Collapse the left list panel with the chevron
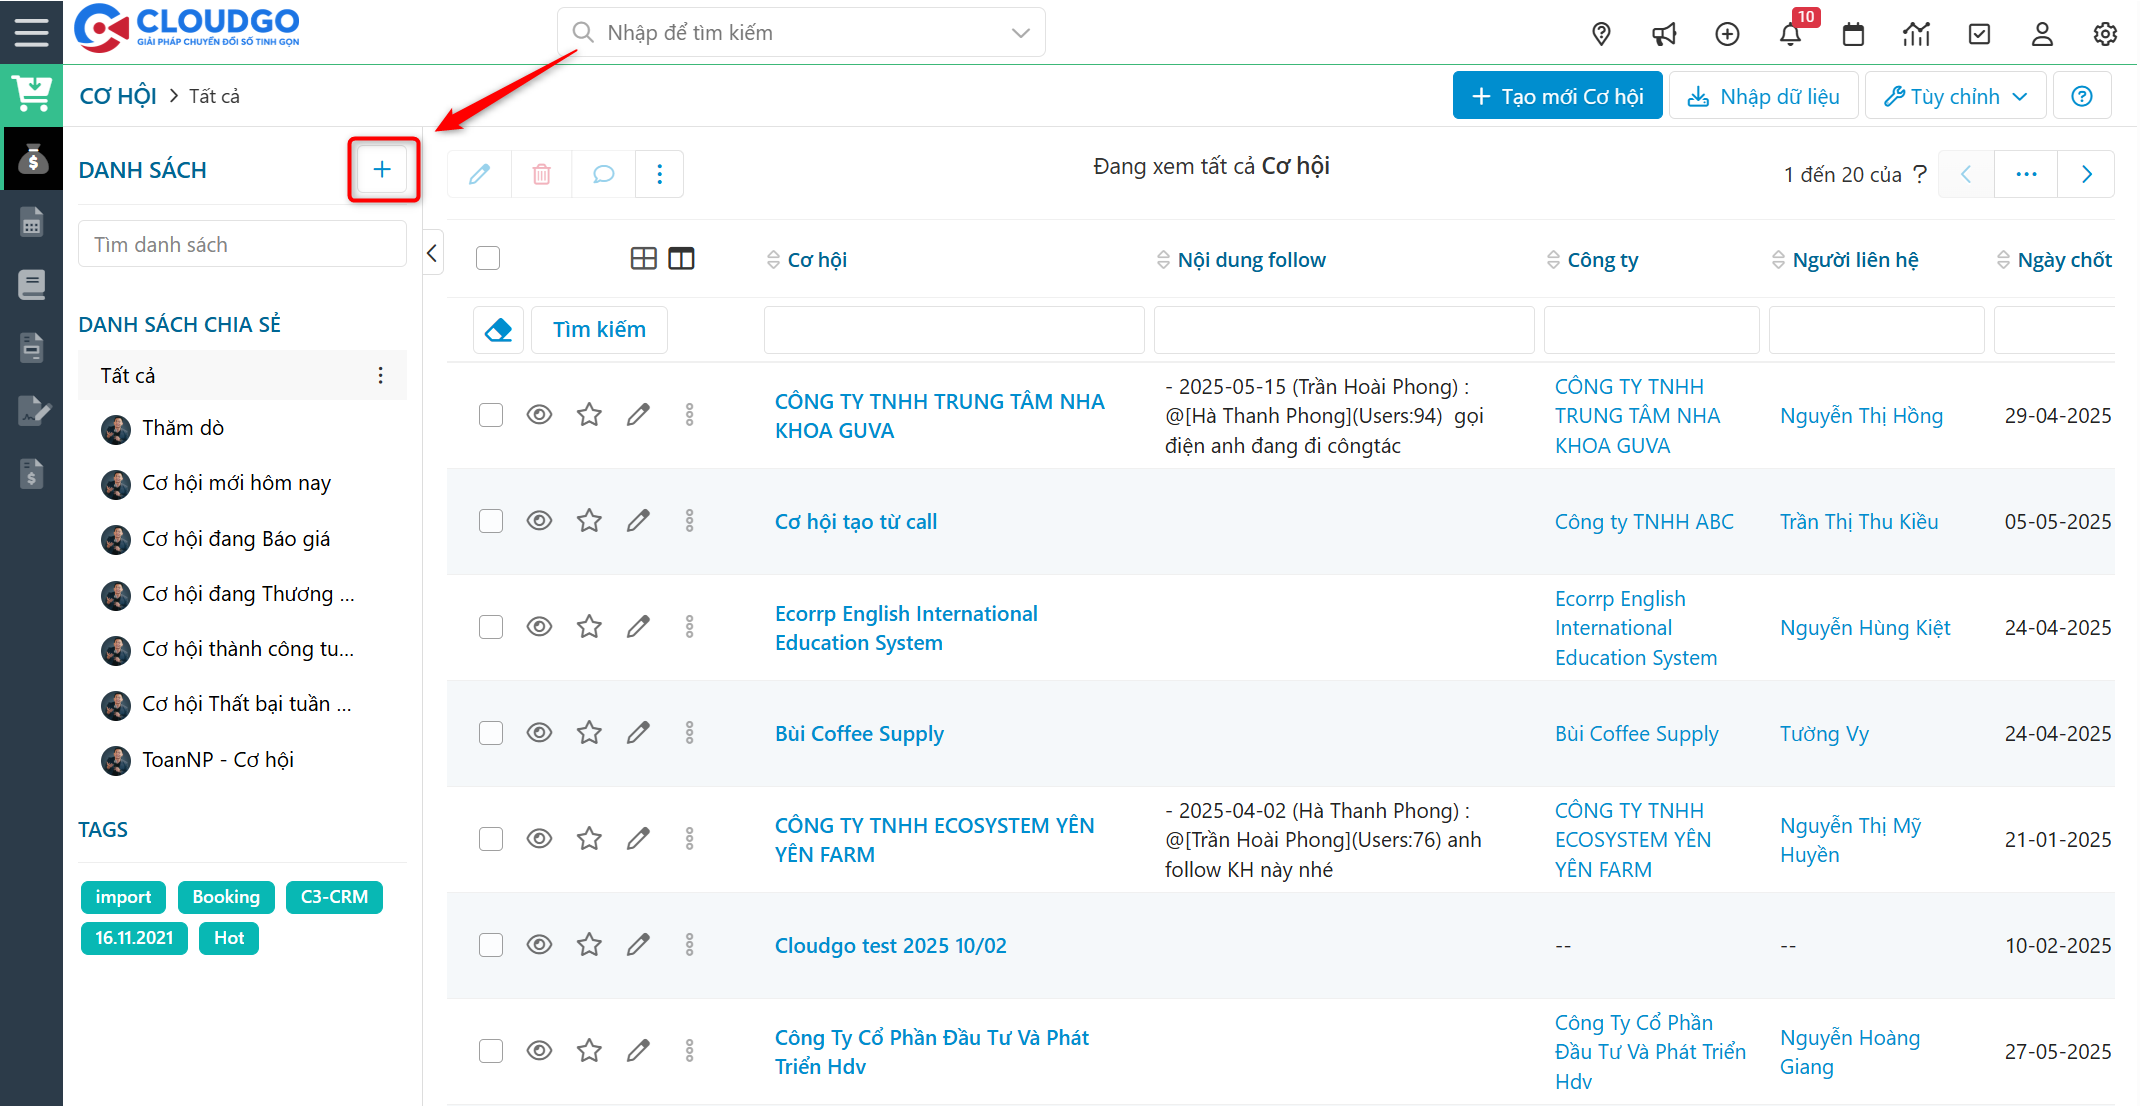 (432, 254)
